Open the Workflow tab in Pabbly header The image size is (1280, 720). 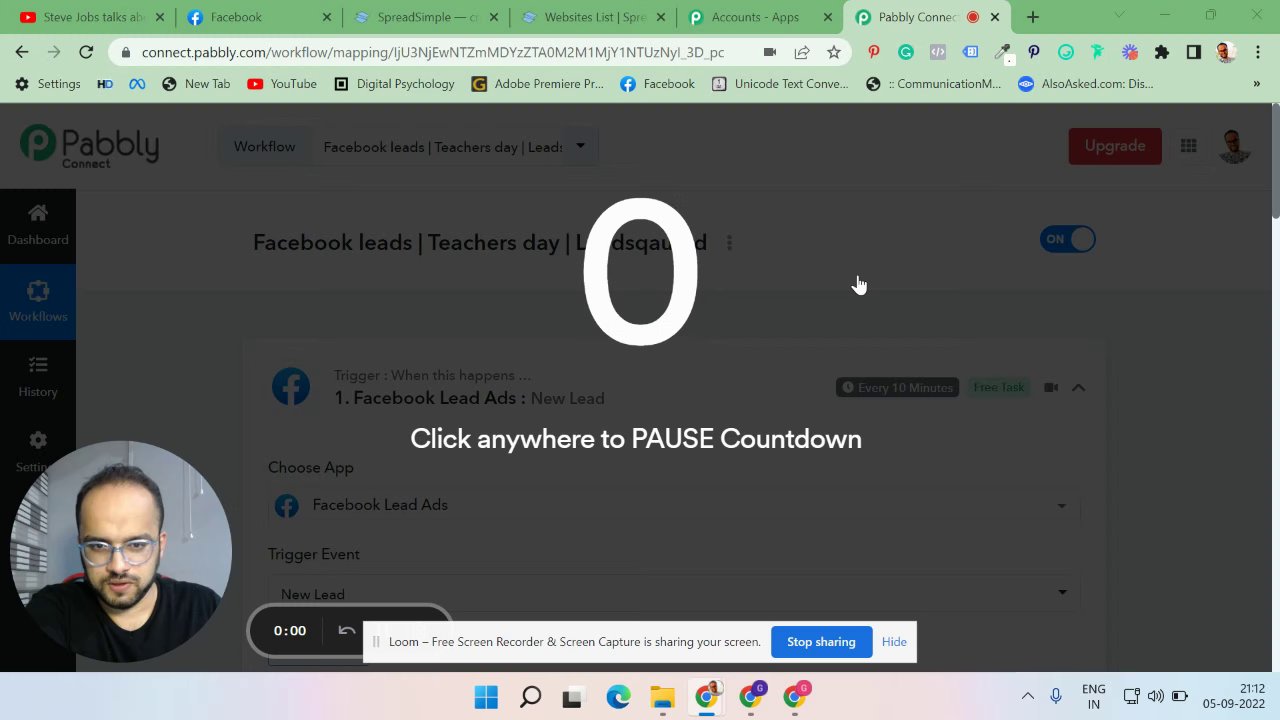(x=264, y=147)
